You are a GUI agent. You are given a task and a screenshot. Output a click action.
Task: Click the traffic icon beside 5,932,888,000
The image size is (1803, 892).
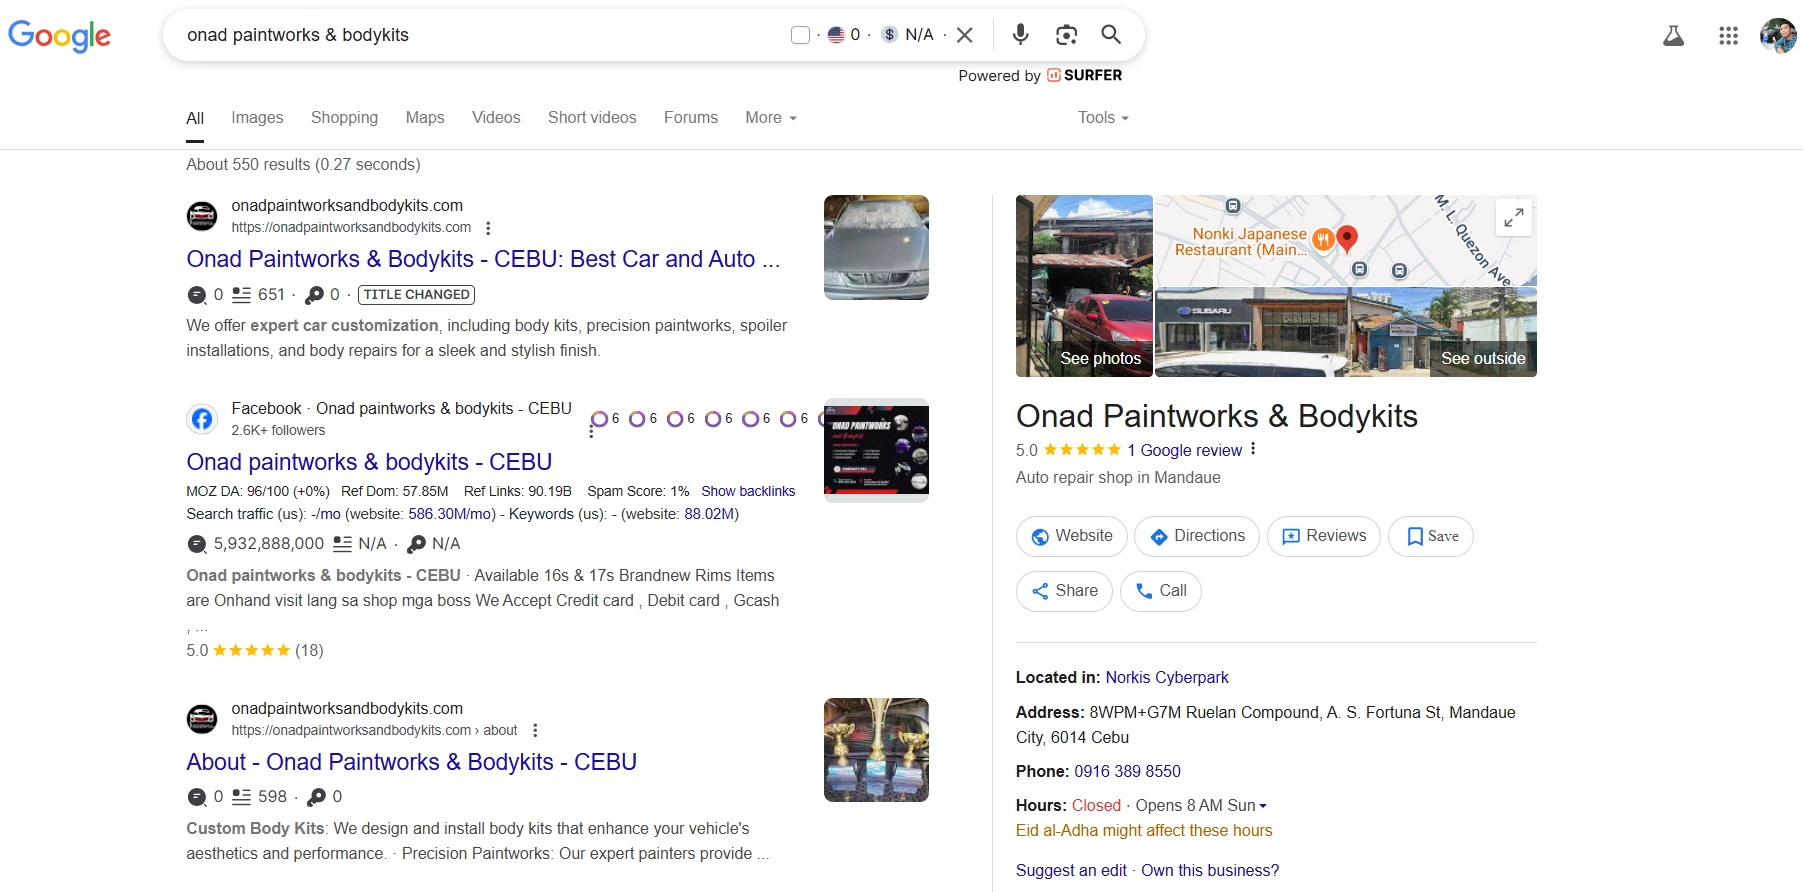[197, 544]
